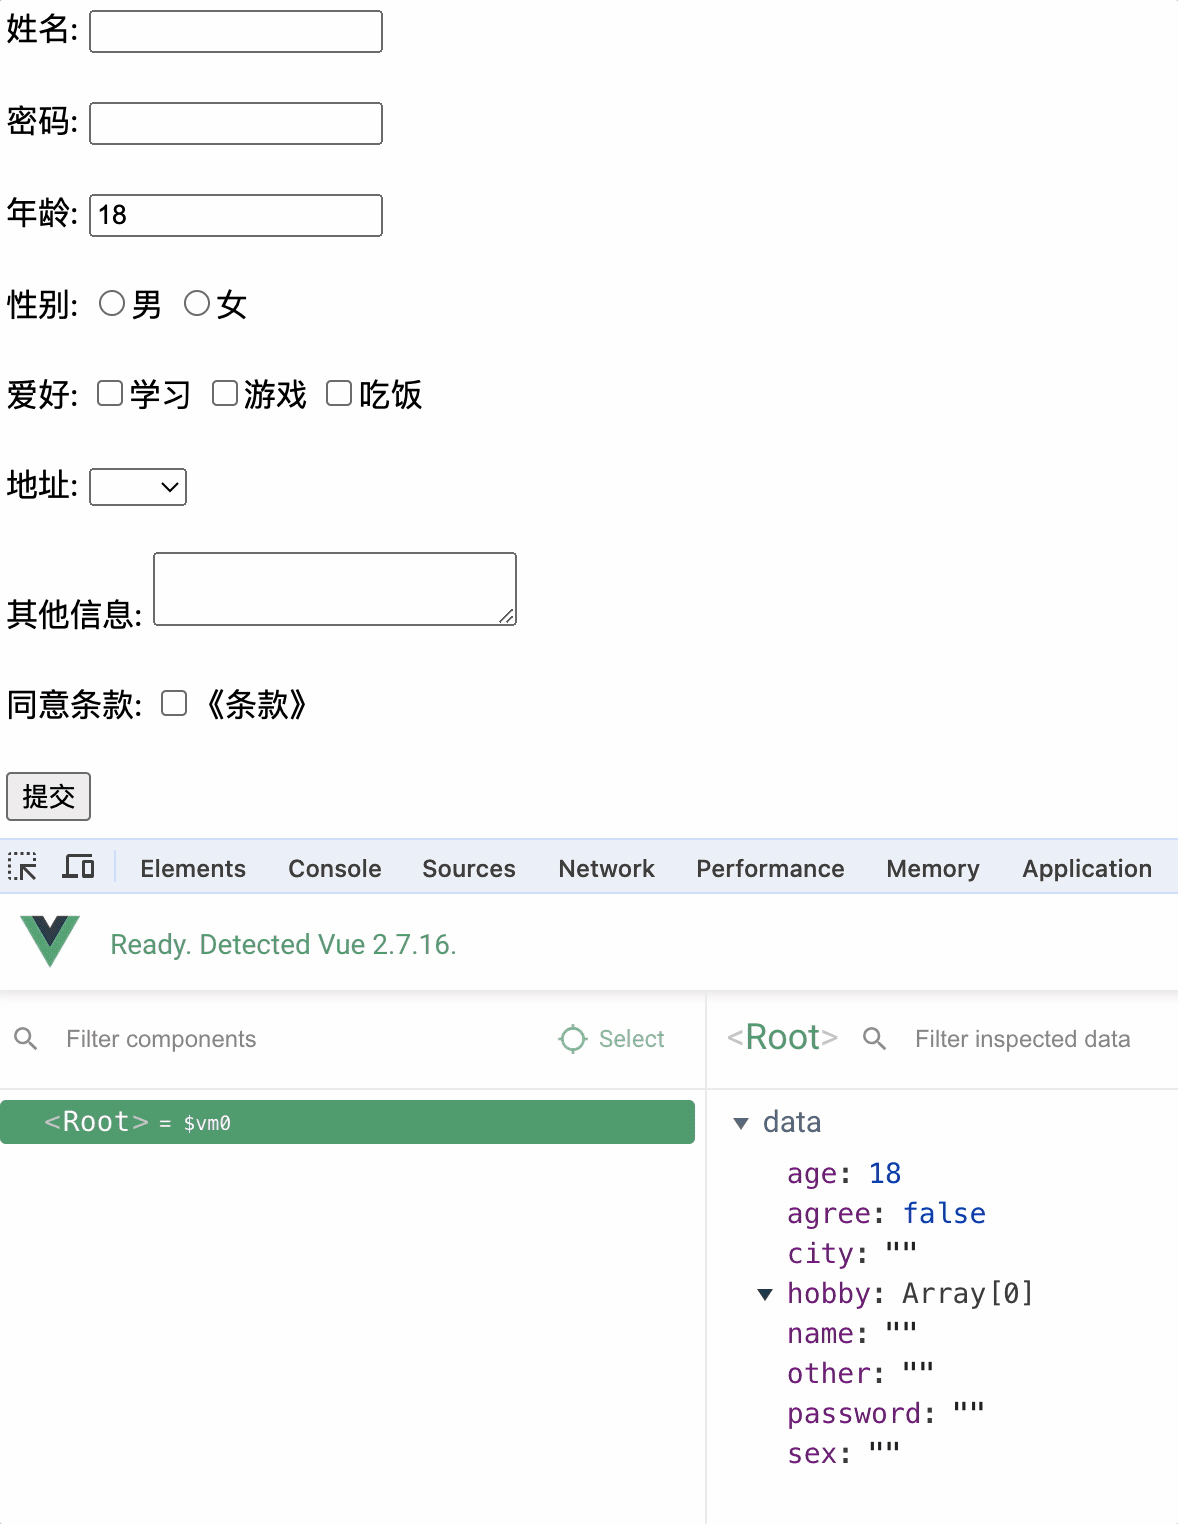This screenshot has height=1524, width=1178.
Task: Click the 姓名 input field
Action: pos(236,31)
